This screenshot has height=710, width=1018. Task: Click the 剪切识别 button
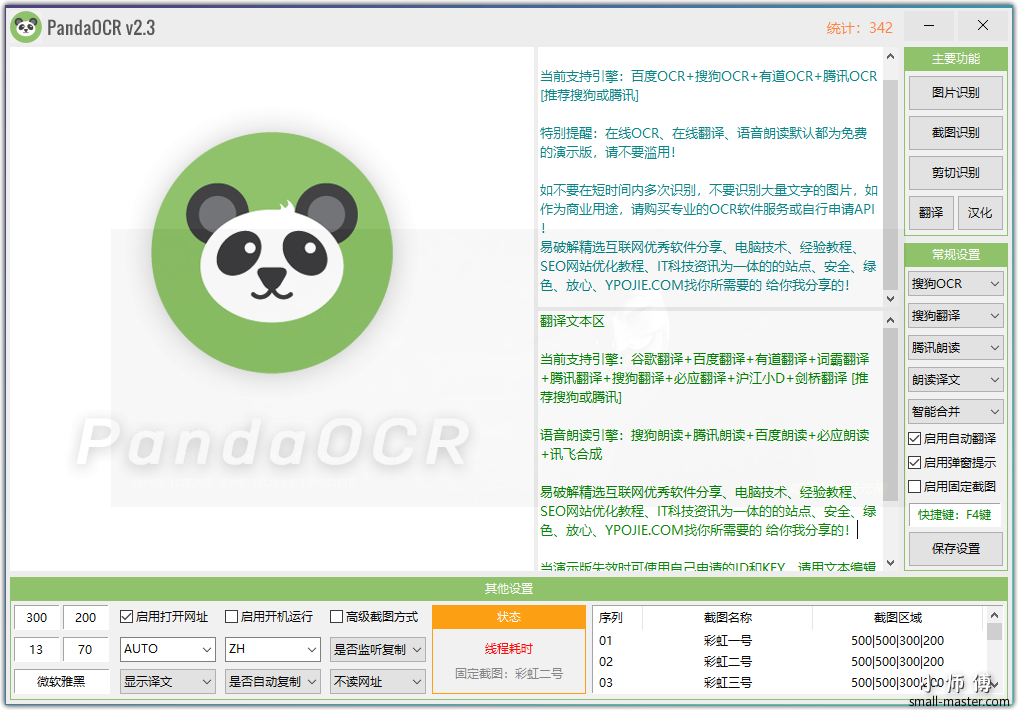[x=955, y=173]
